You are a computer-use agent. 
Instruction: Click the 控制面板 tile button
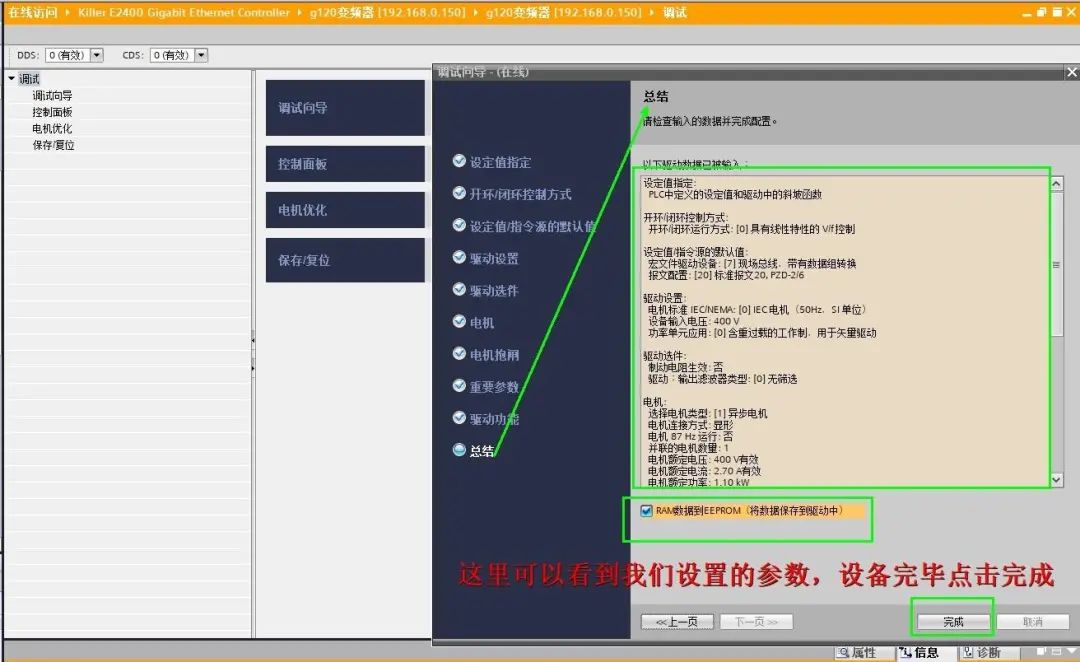click(345, 164)
